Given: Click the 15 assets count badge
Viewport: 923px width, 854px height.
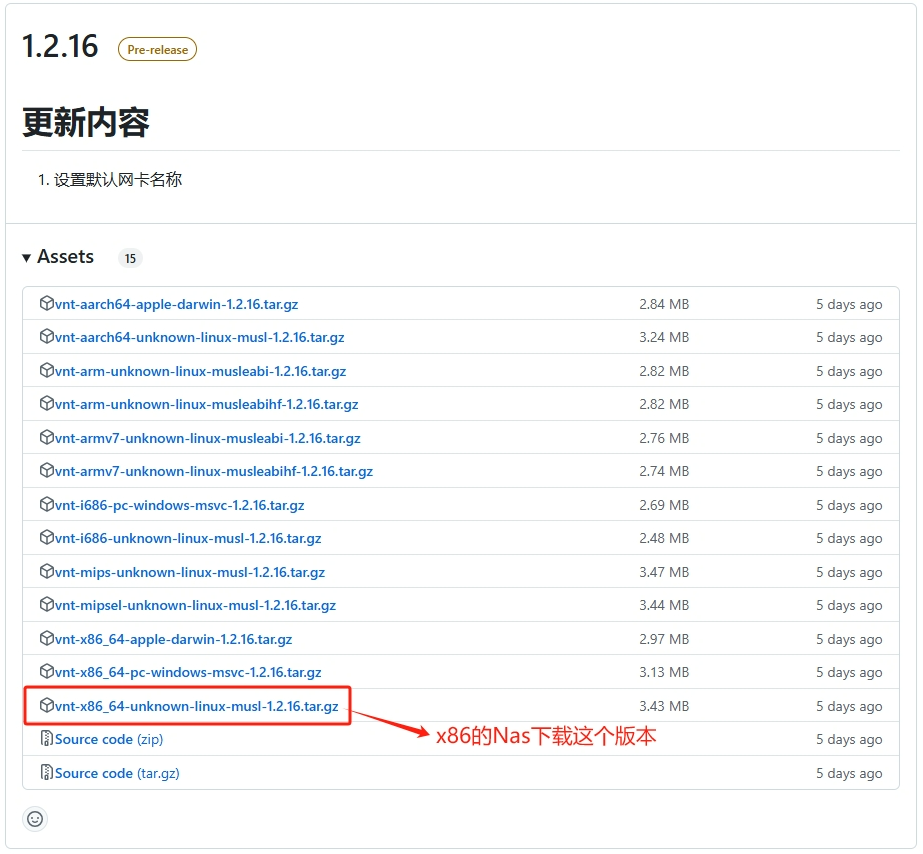Looking at the screenshot, I should [x=129, y=257].
